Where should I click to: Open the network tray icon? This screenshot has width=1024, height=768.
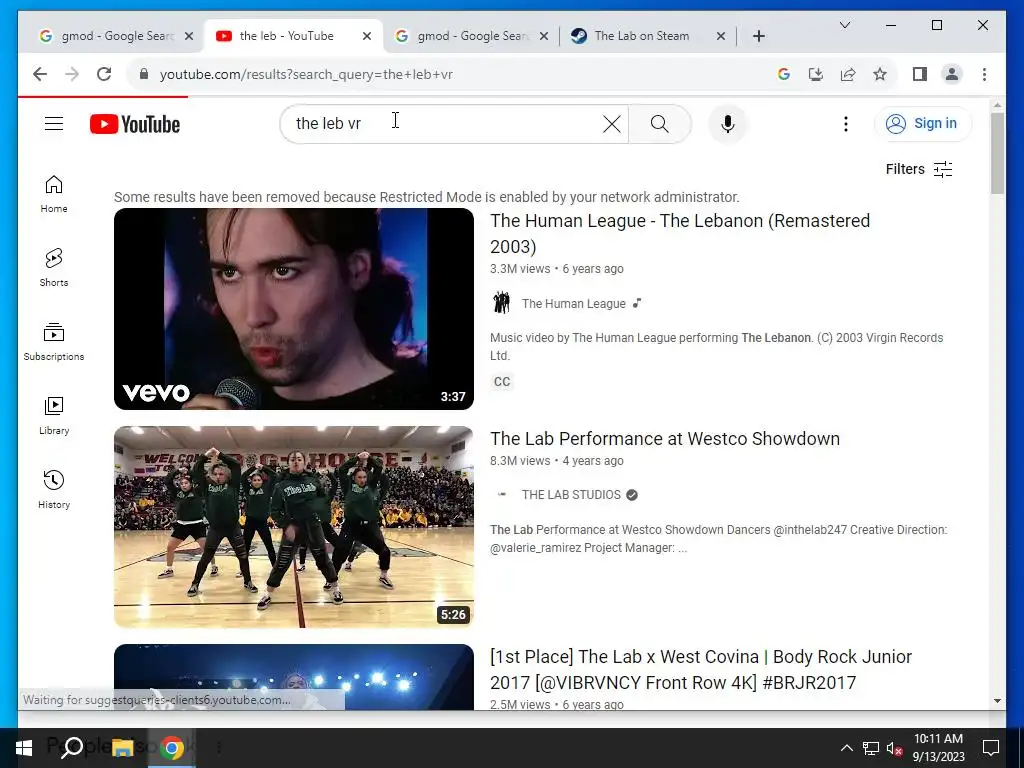click(x=871, y=748)
